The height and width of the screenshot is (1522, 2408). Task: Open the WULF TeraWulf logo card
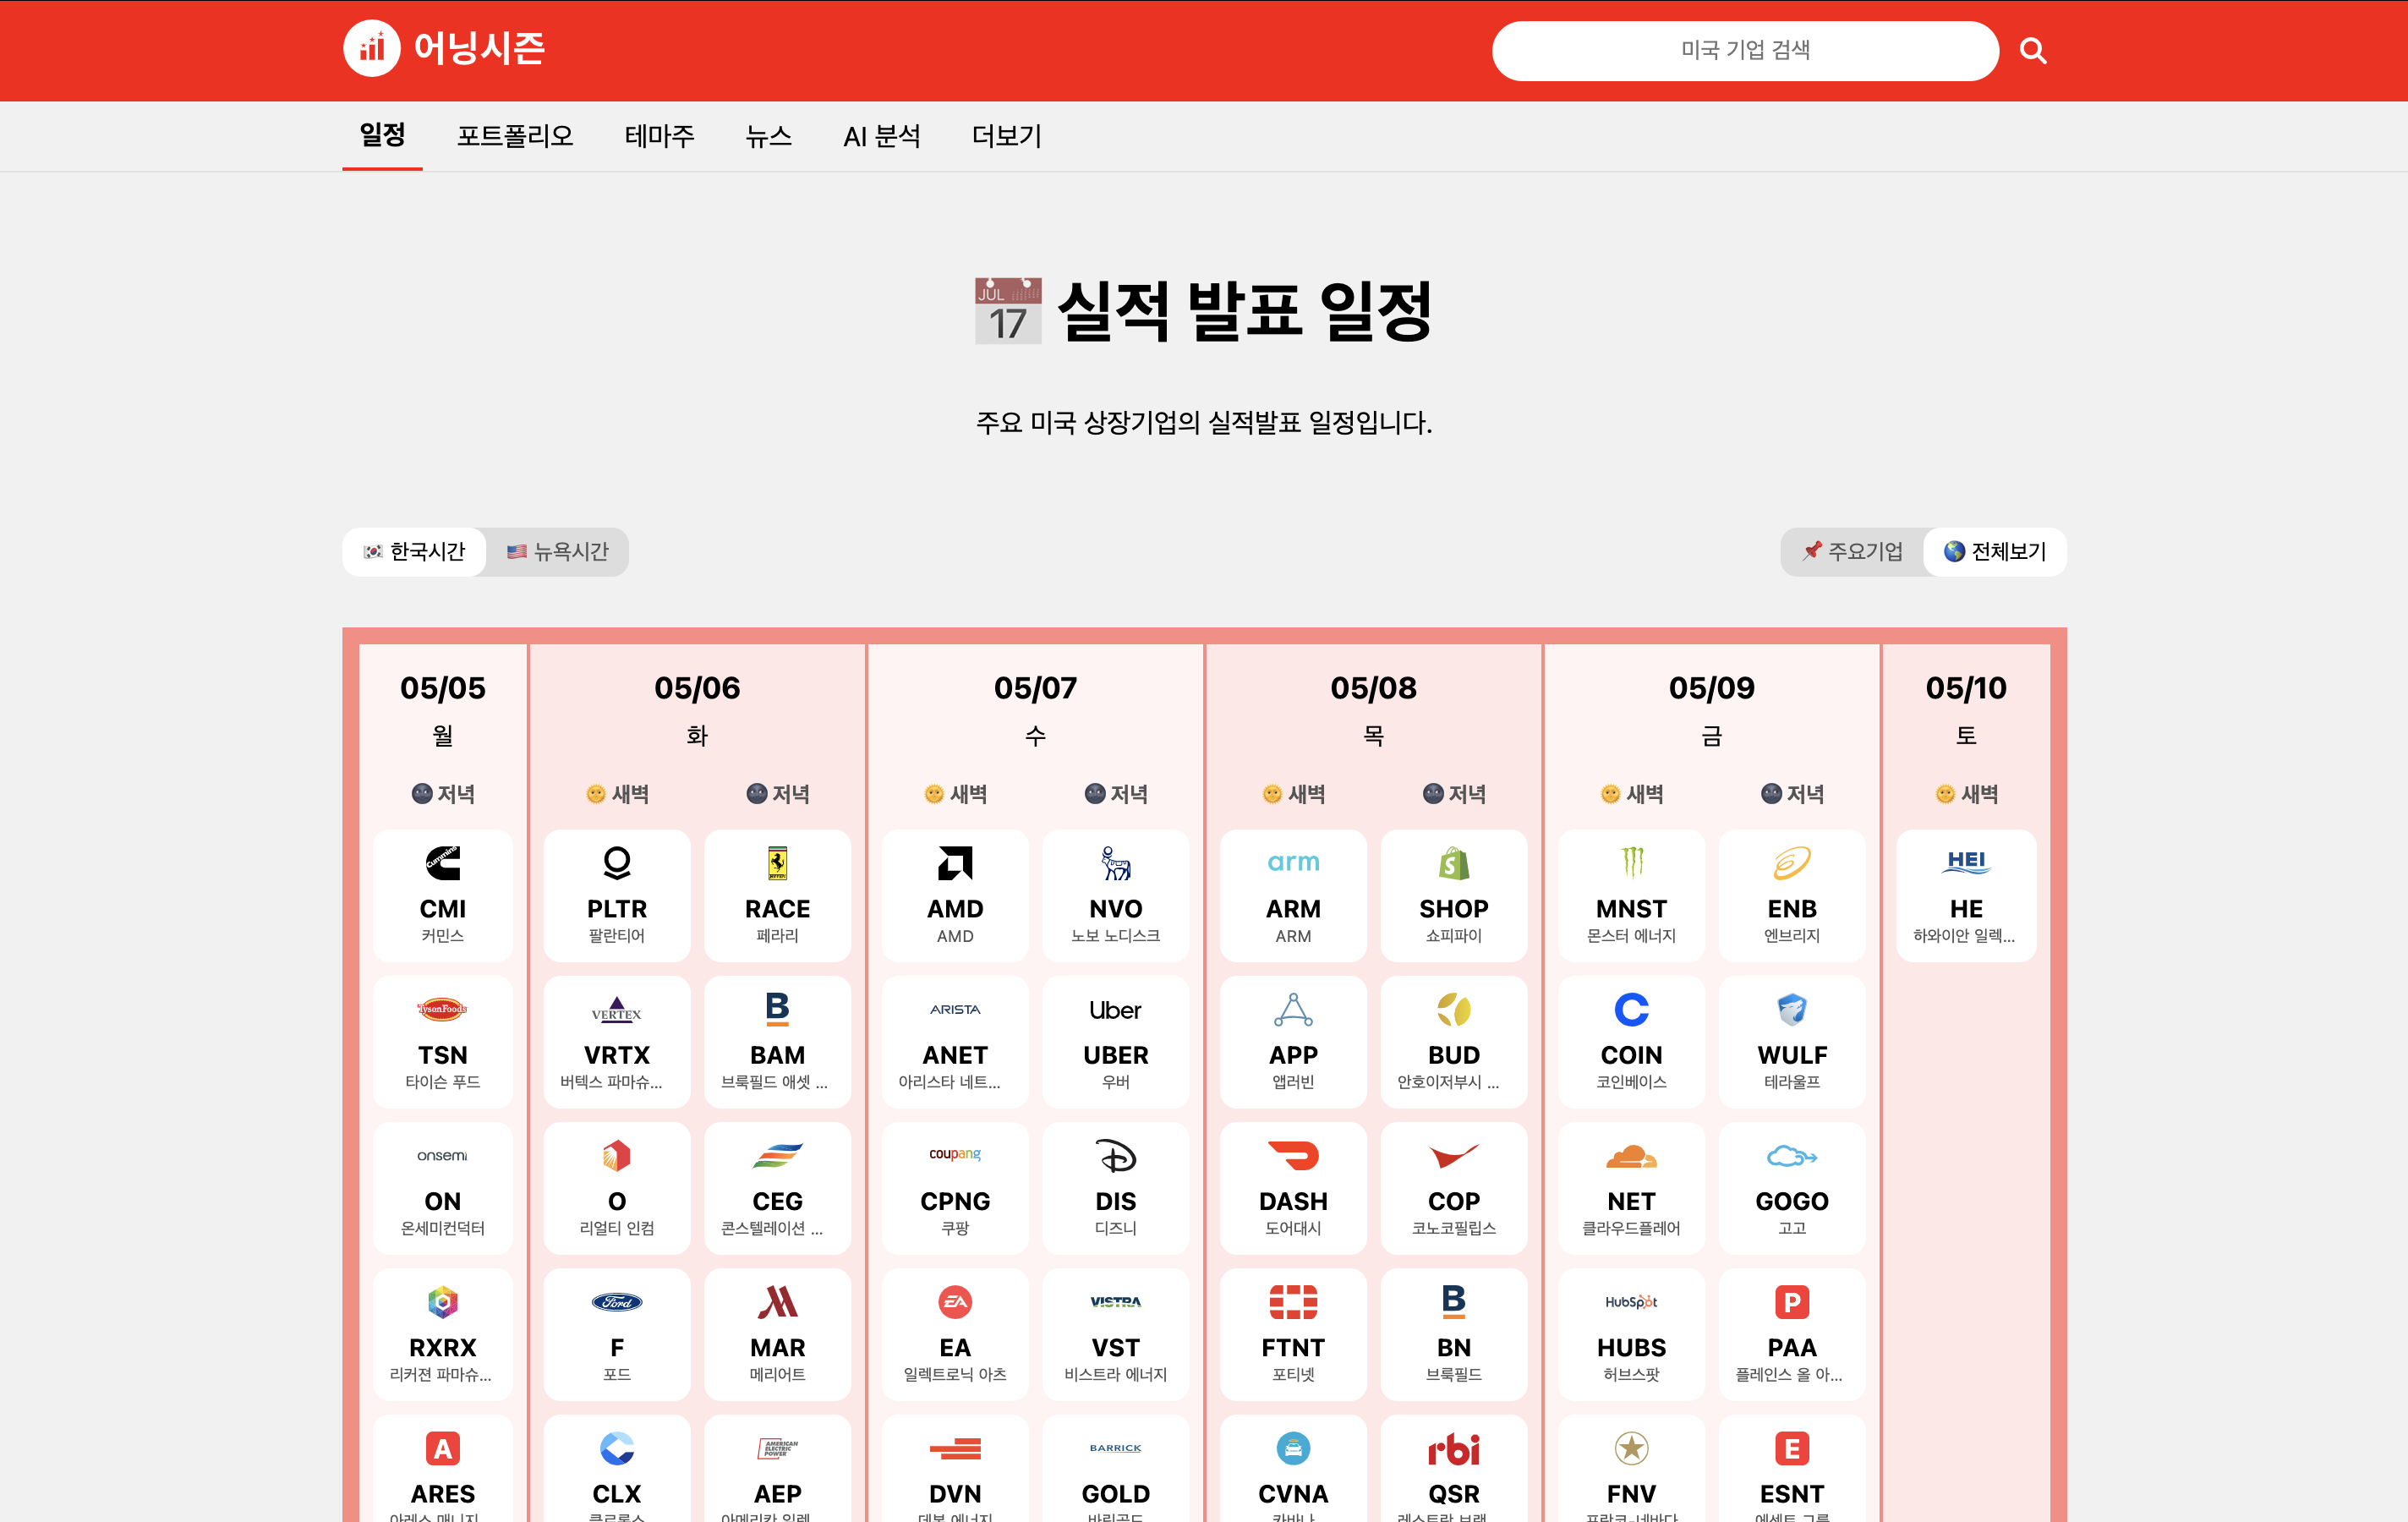(x=1791, y=1041)
